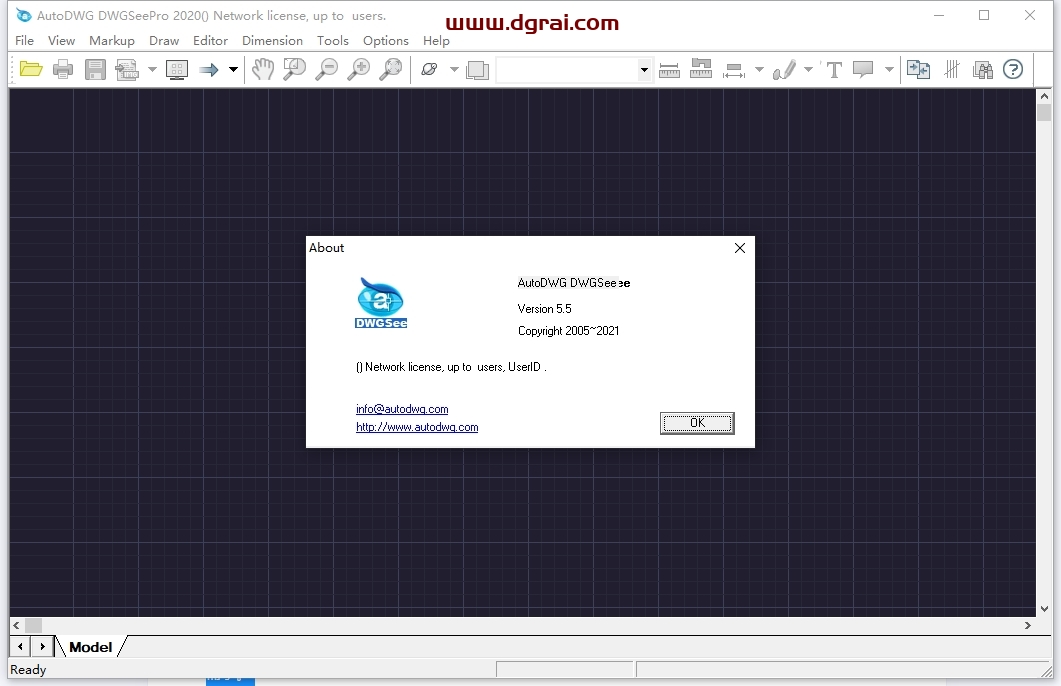The image size is (1061, 686).
Task: Click the Zoom in magnifier icon
Action: coord(359,69)
